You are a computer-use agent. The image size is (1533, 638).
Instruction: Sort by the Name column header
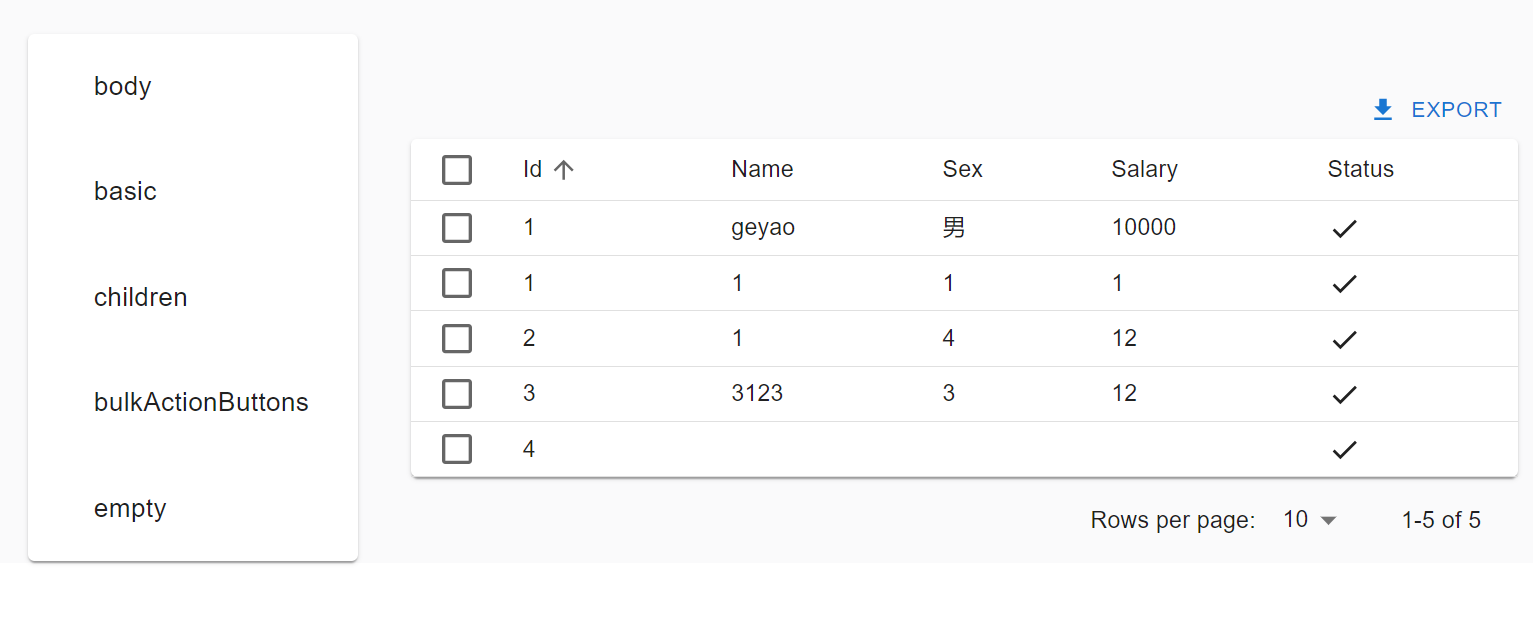click(762, 170)
